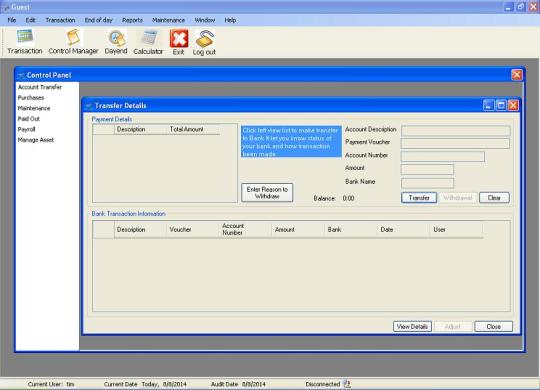Click the Disconnected status icon

(x=347, y=384)
